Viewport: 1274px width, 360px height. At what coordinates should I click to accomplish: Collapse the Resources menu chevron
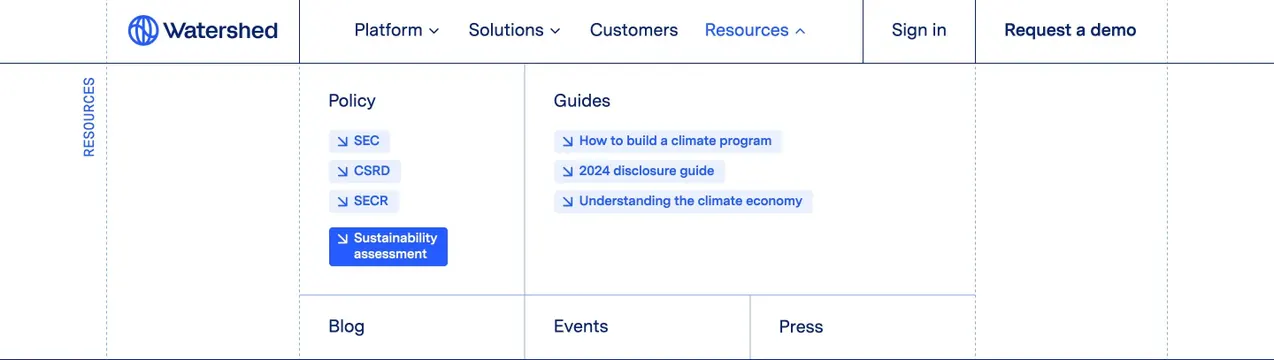[x=800, y=31]
